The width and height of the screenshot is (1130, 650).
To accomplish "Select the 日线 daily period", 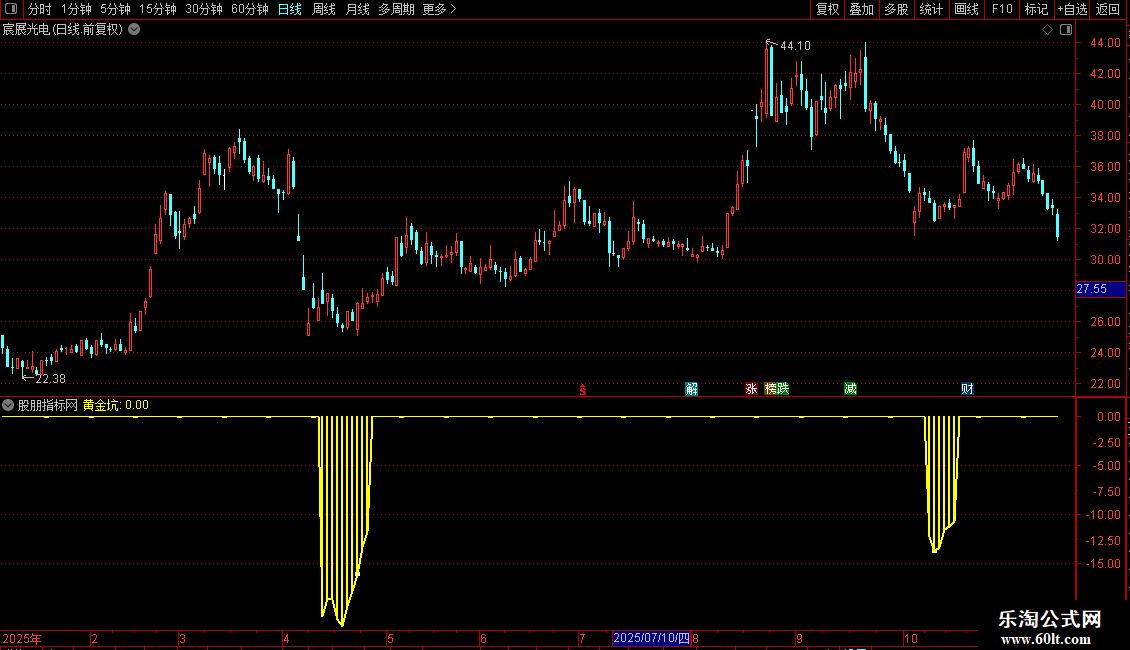I will click(x=290, y=9).
